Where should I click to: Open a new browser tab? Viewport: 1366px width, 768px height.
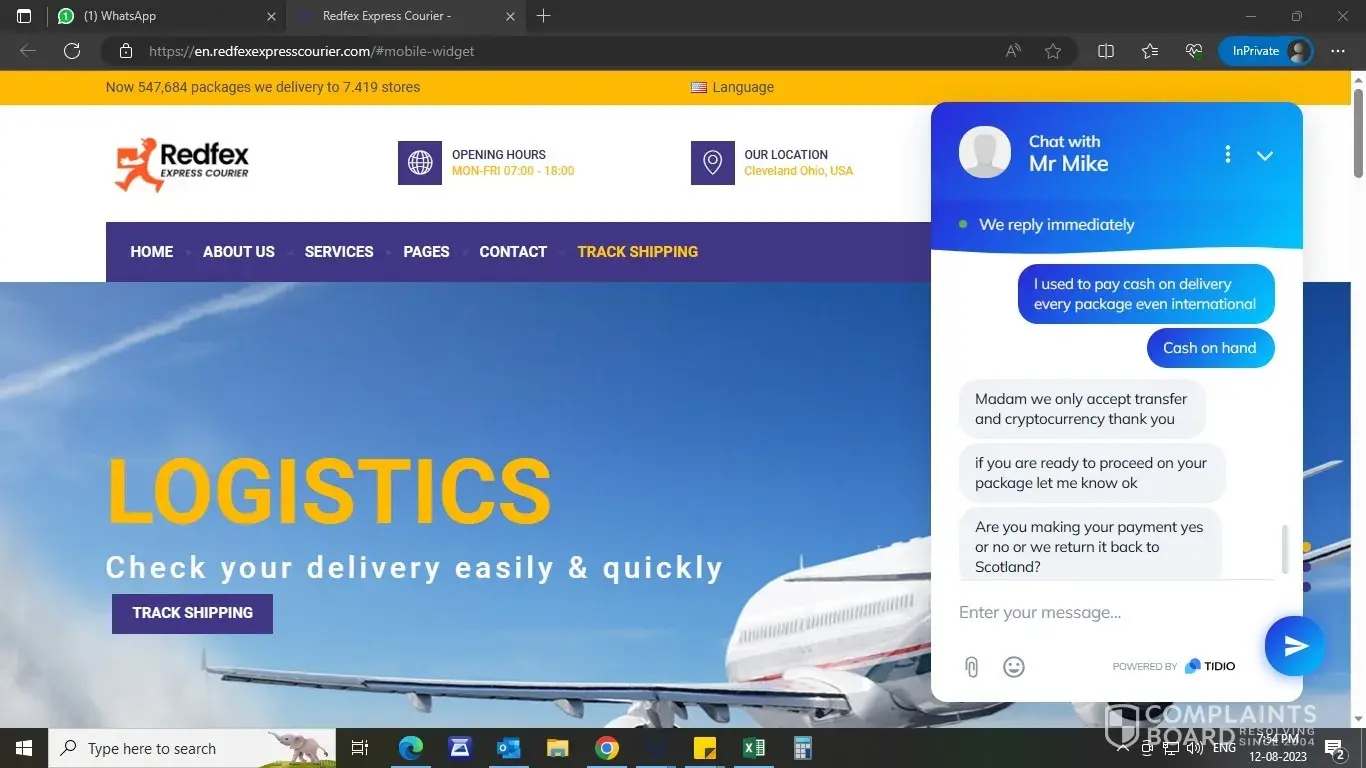(543, 16)
